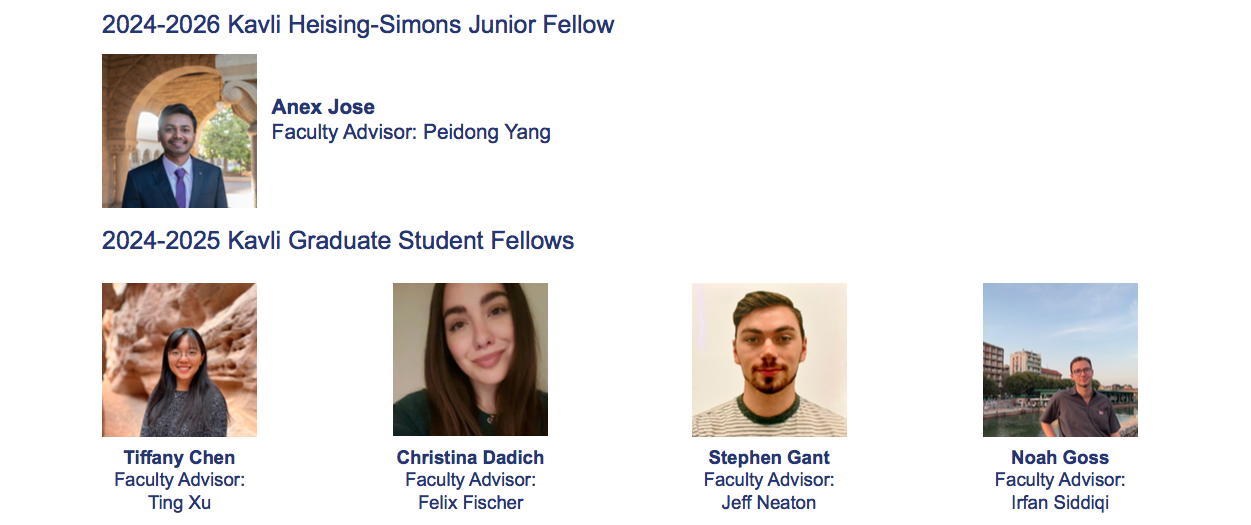The width and height of the screenshot is (1251, 525).
Task: Select advisor name Jeff Neaton
Action: pyautogui.click(x=769, y=502)
